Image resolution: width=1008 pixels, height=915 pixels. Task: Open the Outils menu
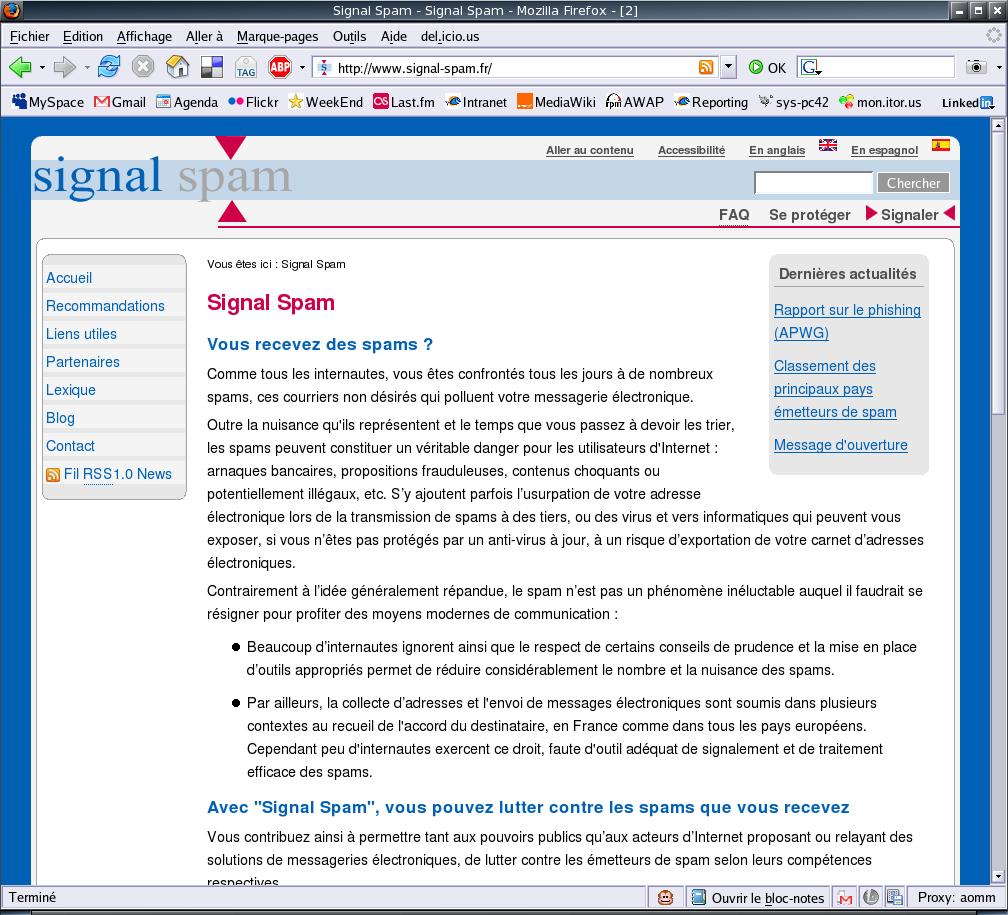pos(349,37)
